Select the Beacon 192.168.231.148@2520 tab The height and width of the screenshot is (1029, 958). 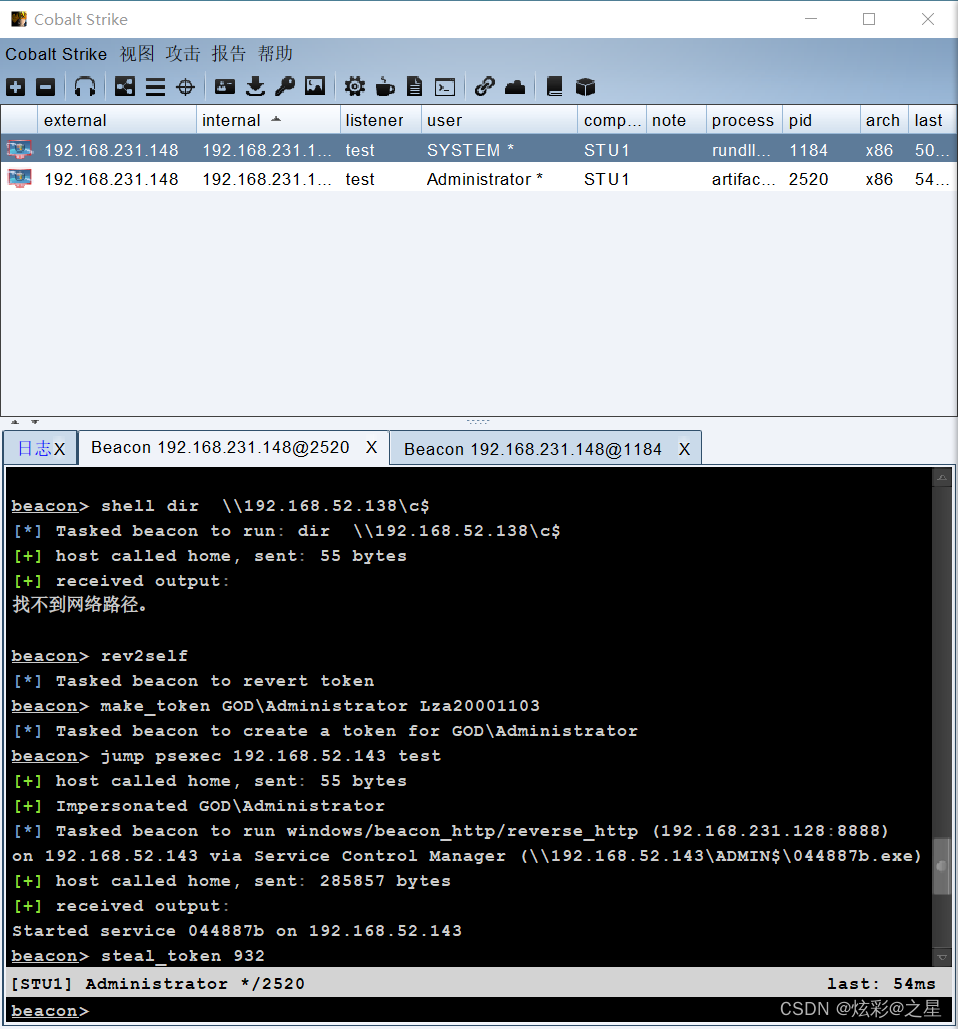coord(220,448)
